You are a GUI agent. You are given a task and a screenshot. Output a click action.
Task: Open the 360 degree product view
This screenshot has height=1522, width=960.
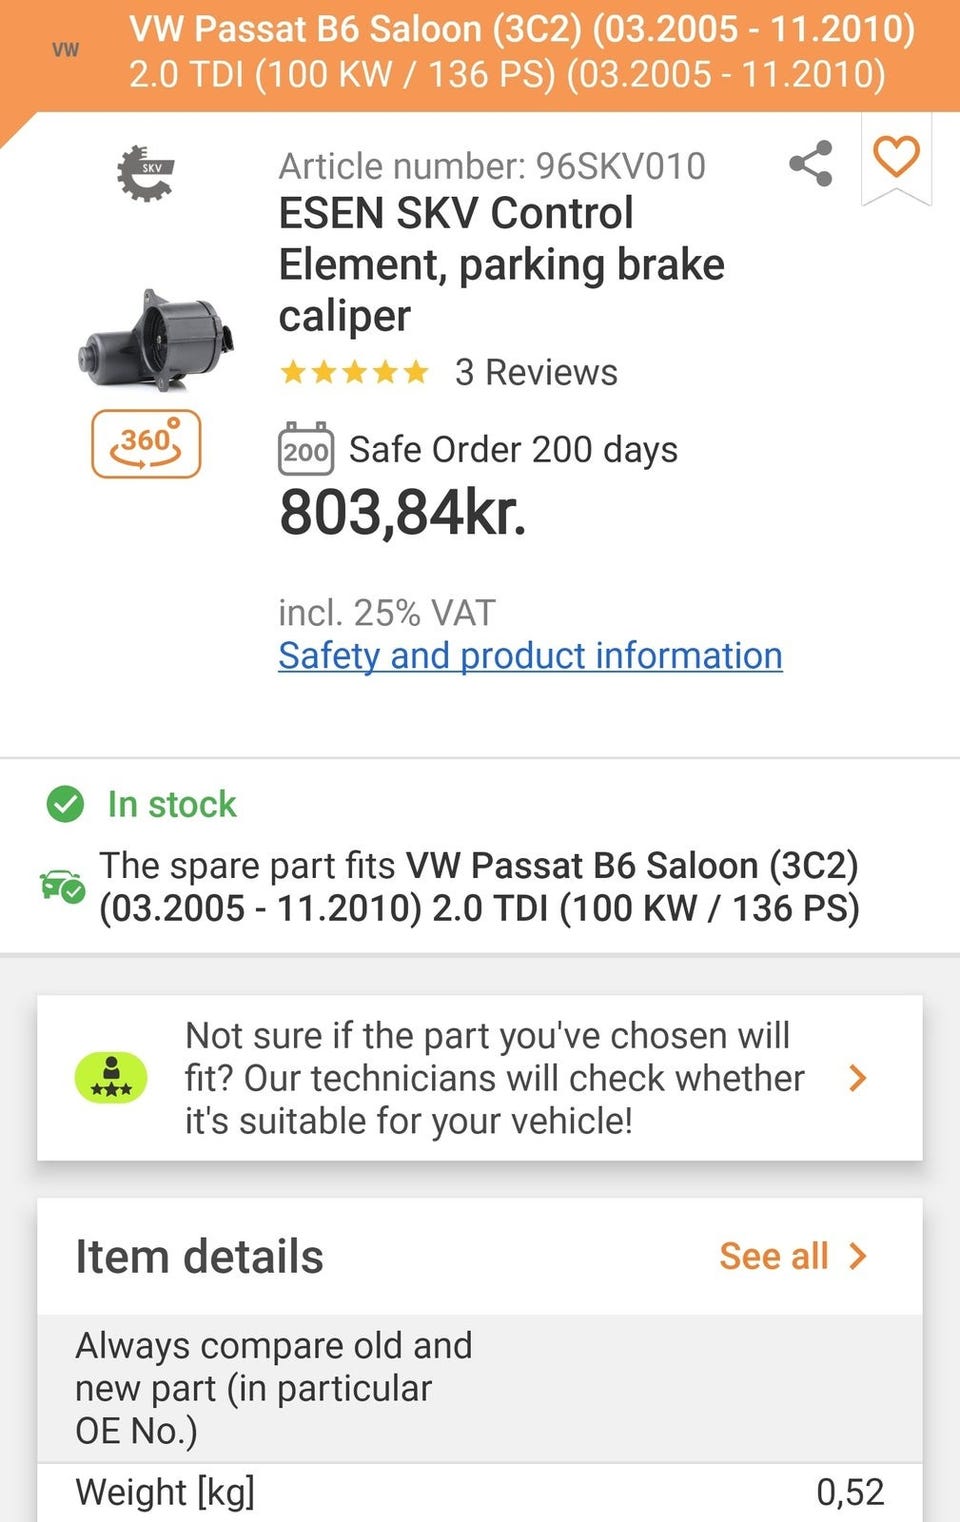click(146, 443)
